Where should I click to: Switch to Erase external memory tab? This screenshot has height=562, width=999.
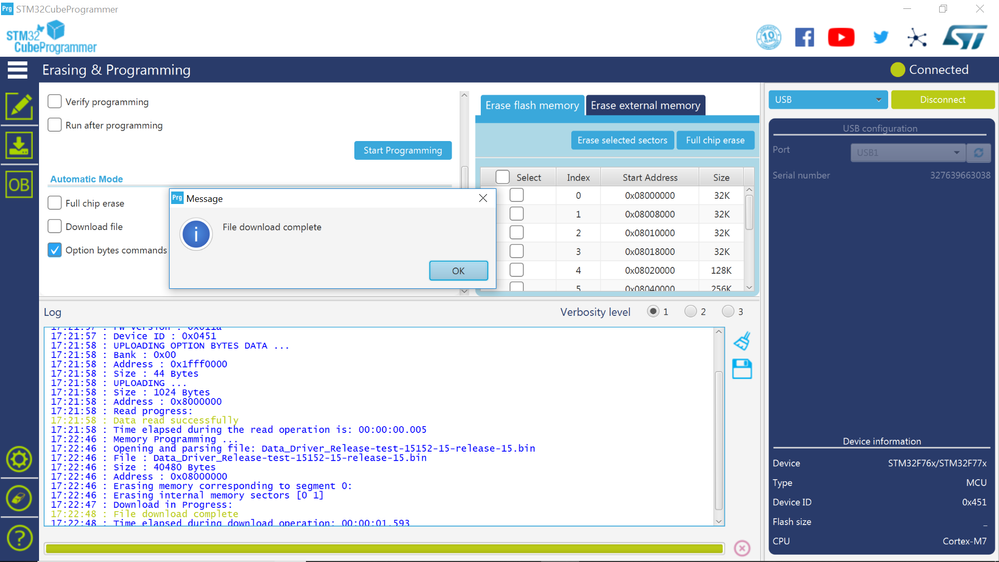point(645,105)
